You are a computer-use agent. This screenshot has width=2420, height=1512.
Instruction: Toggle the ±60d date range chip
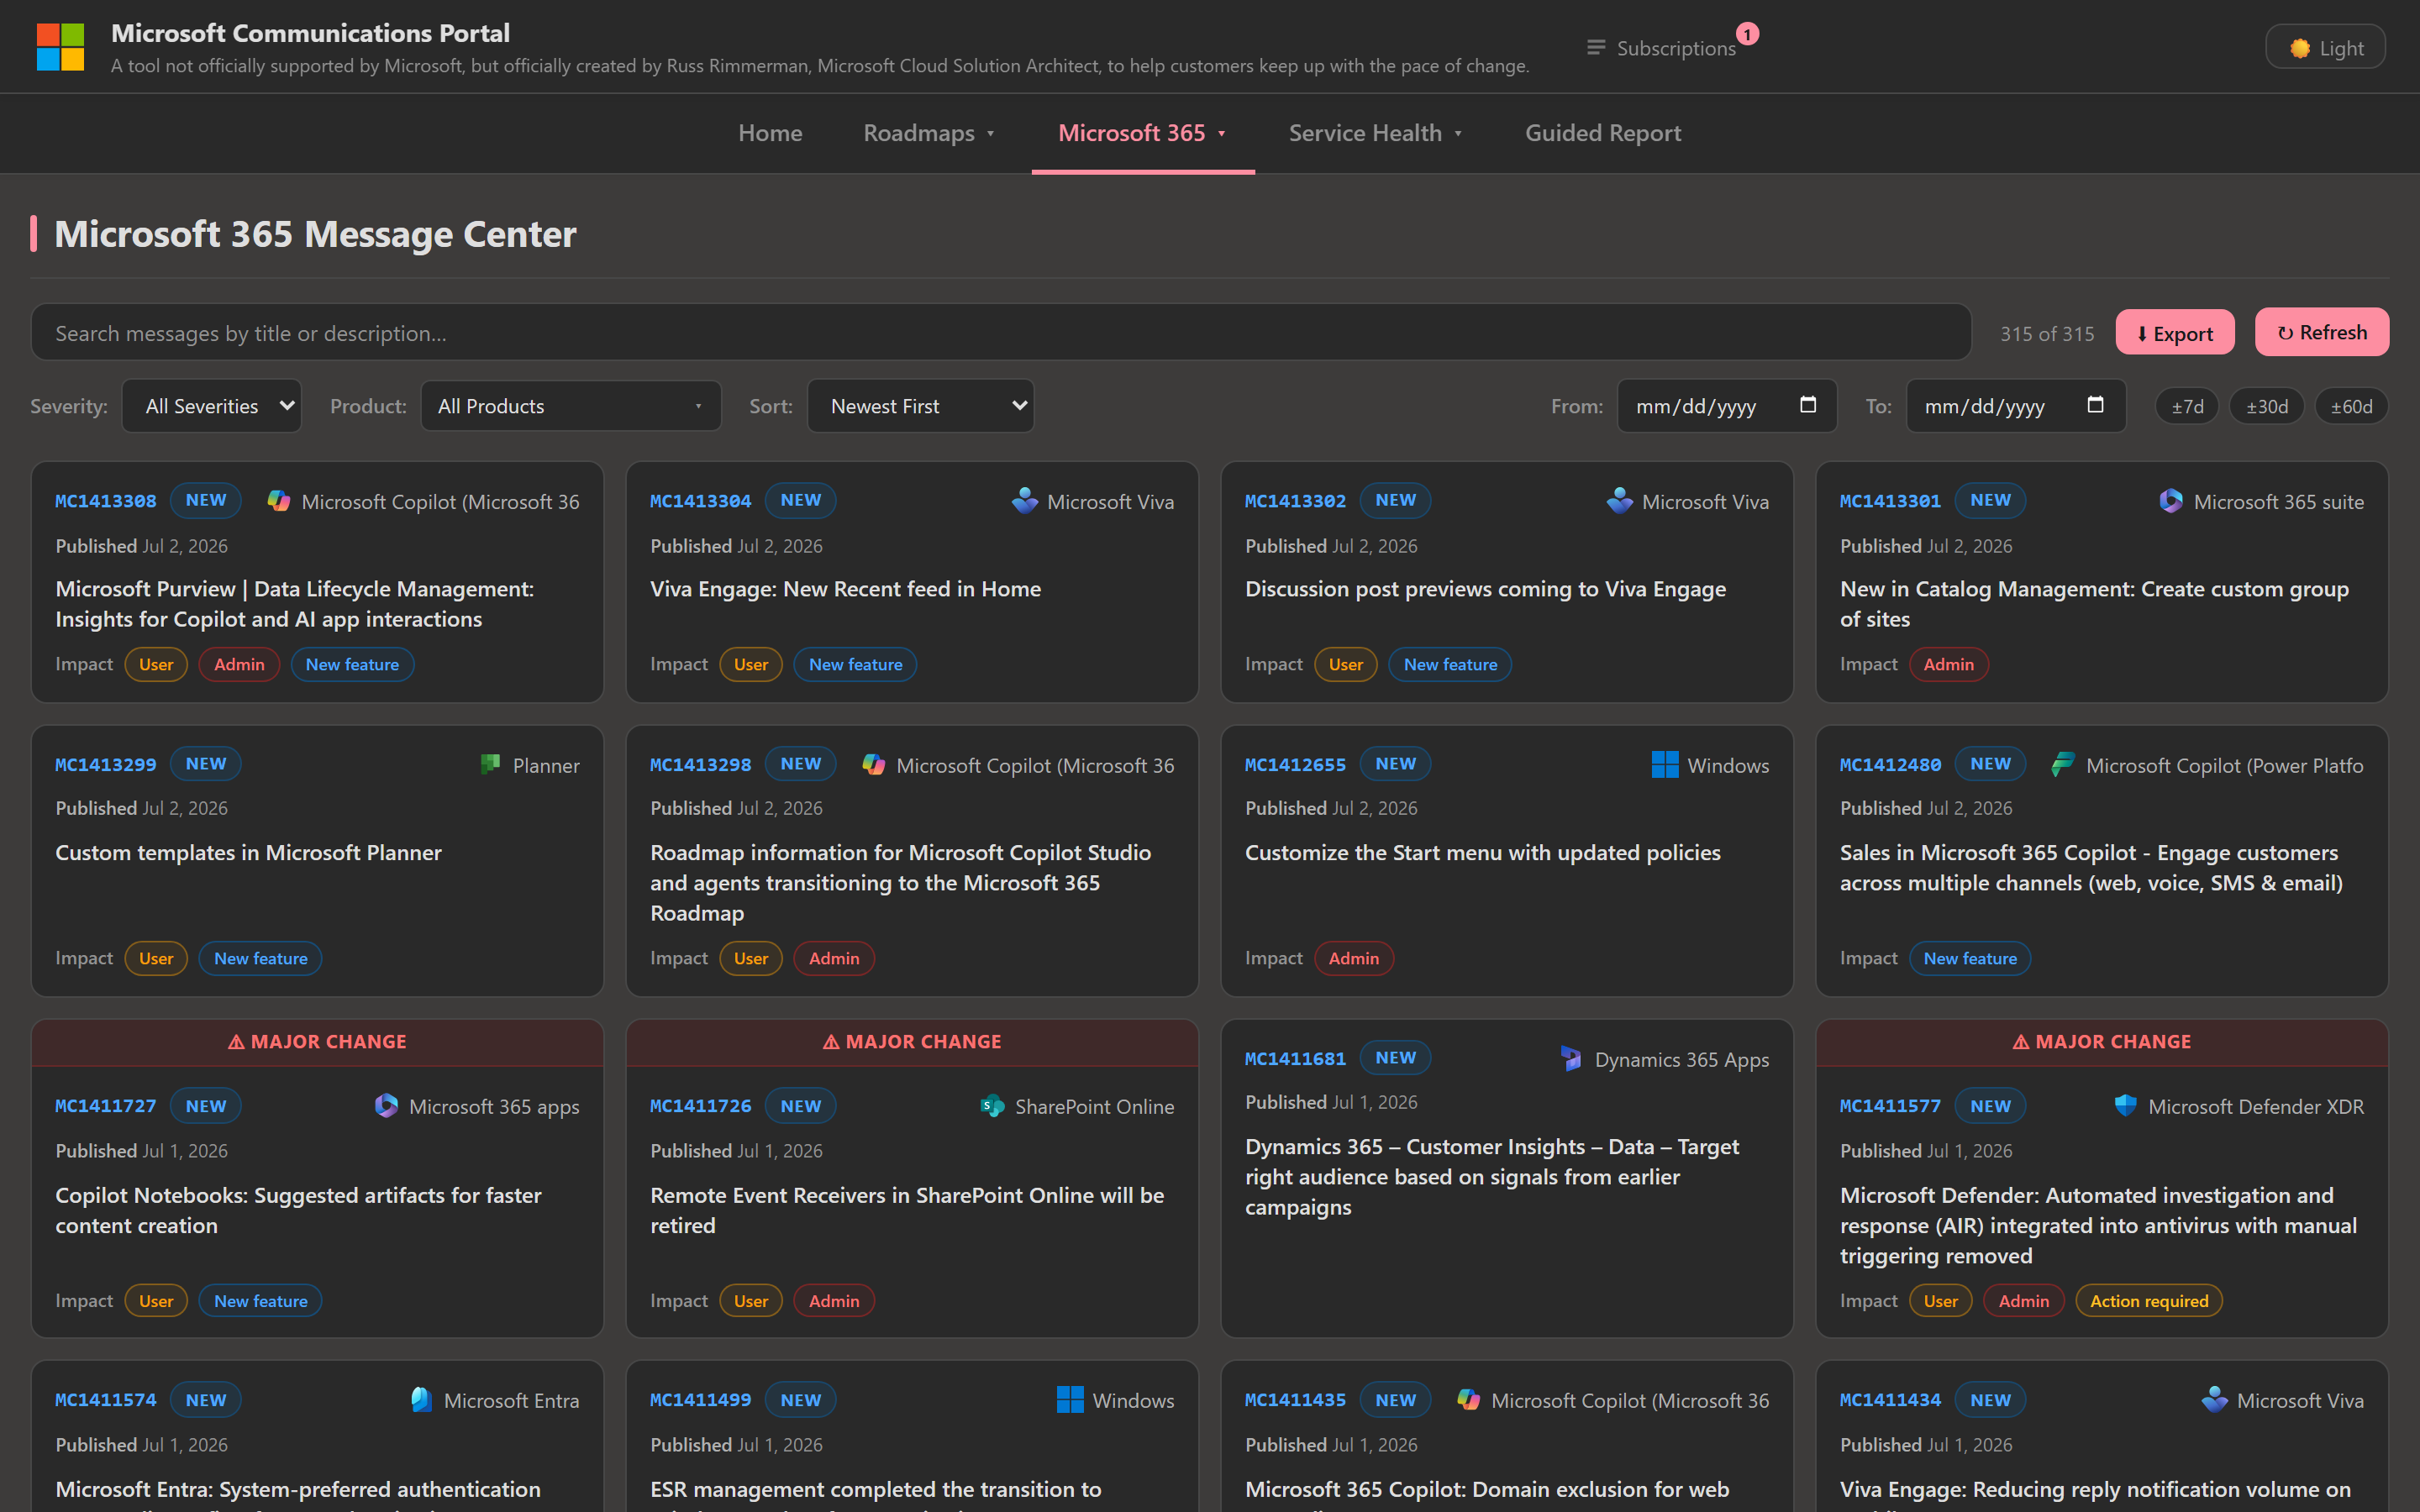[x=2351, y=407]
